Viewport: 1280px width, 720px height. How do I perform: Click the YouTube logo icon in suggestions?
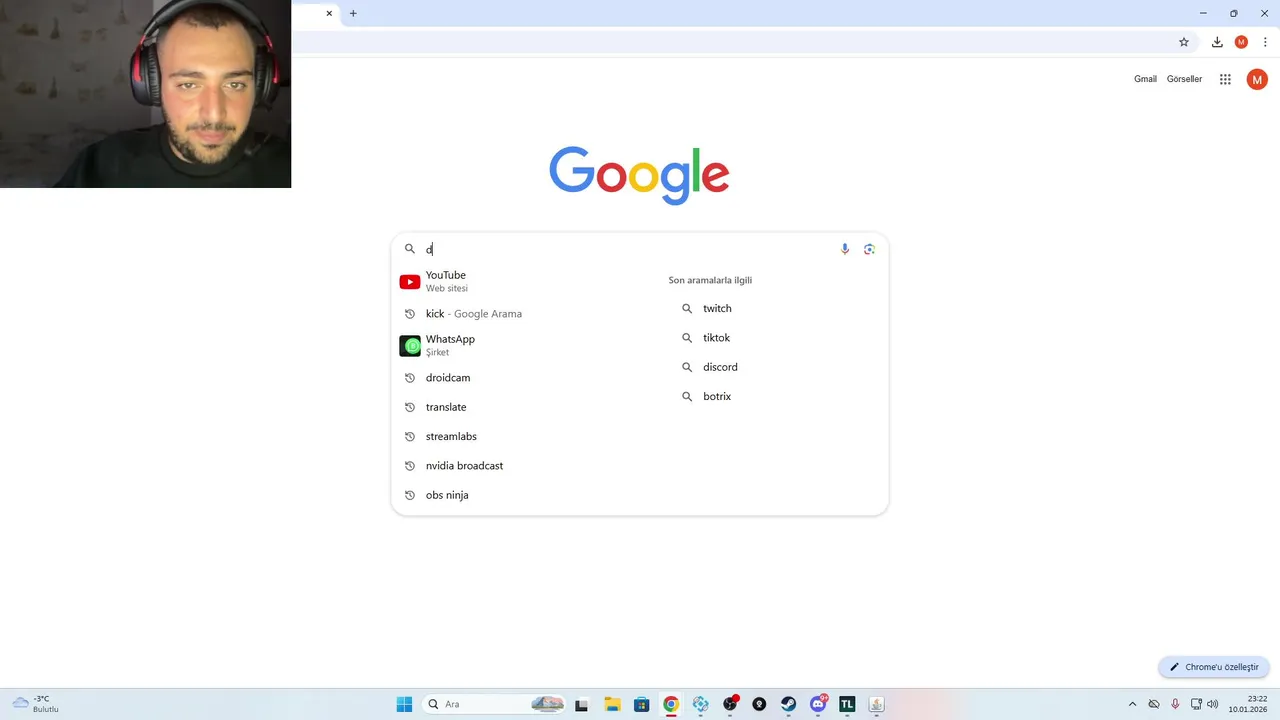[410, 282]
